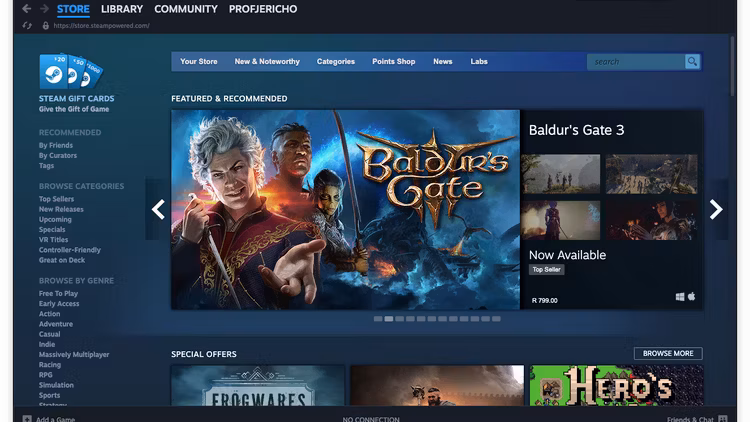This screenshot has height=422, width=750.
Task: Click the Add a Game label
Action: (x=55, y=419)
